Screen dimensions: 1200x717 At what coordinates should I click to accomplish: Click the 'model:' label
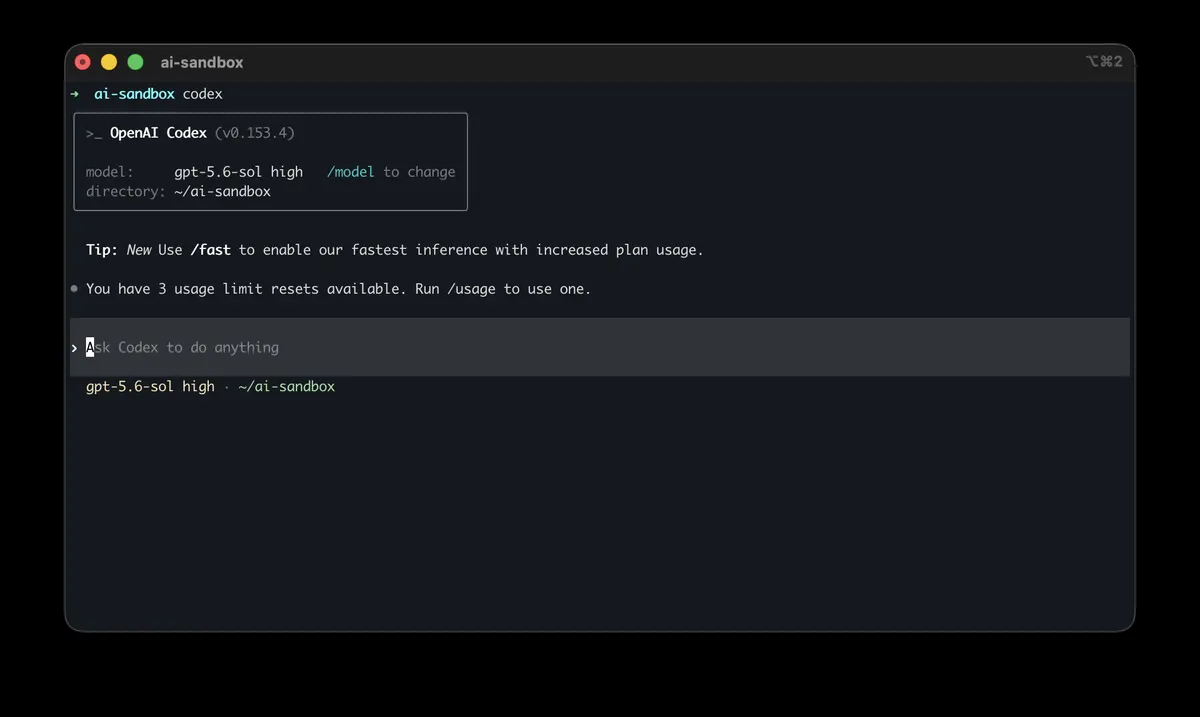coord(110,172)
